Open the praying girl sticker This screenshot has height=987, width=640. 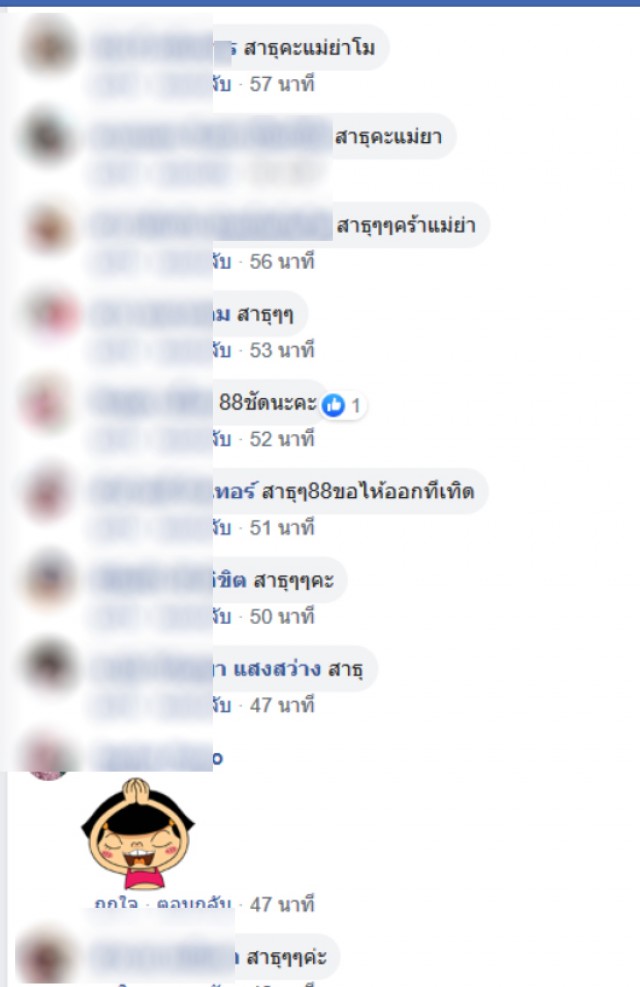tap(138, 834)
